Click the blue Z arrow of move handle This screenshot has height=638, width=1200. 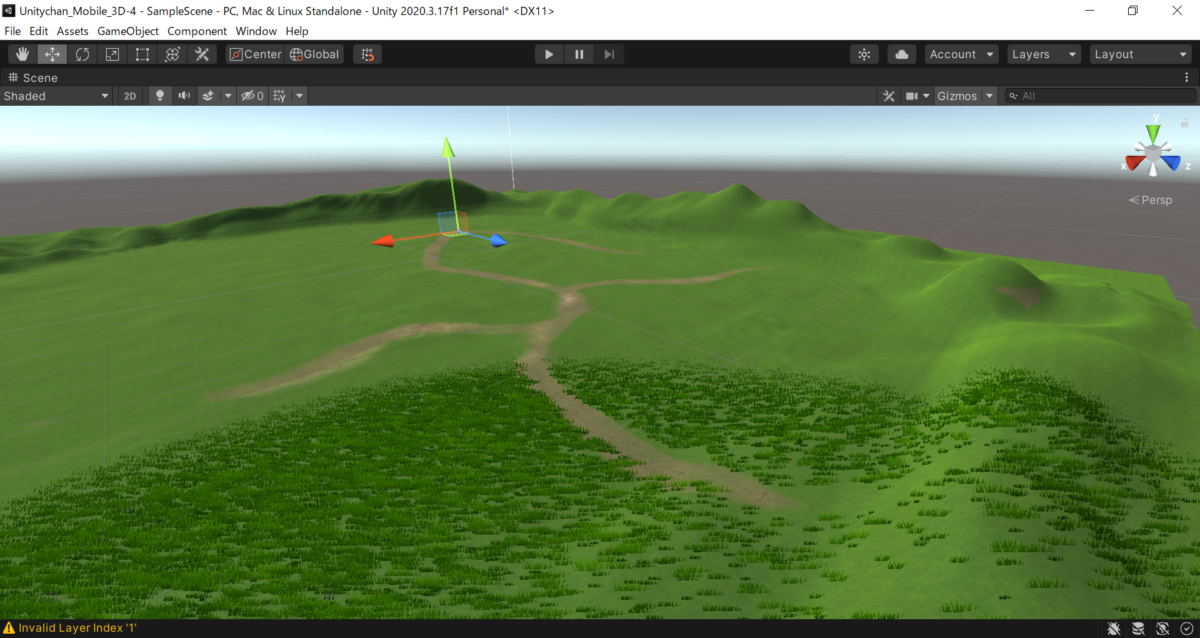(x=498, y=240)
